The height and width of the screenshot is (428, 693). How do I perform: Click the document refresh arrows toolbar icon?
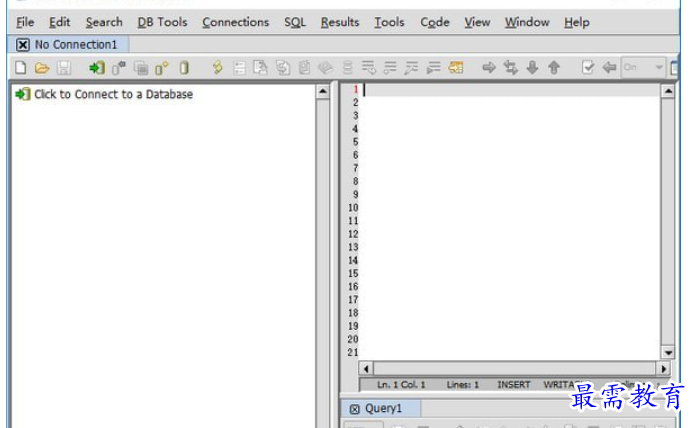(283, 68)
